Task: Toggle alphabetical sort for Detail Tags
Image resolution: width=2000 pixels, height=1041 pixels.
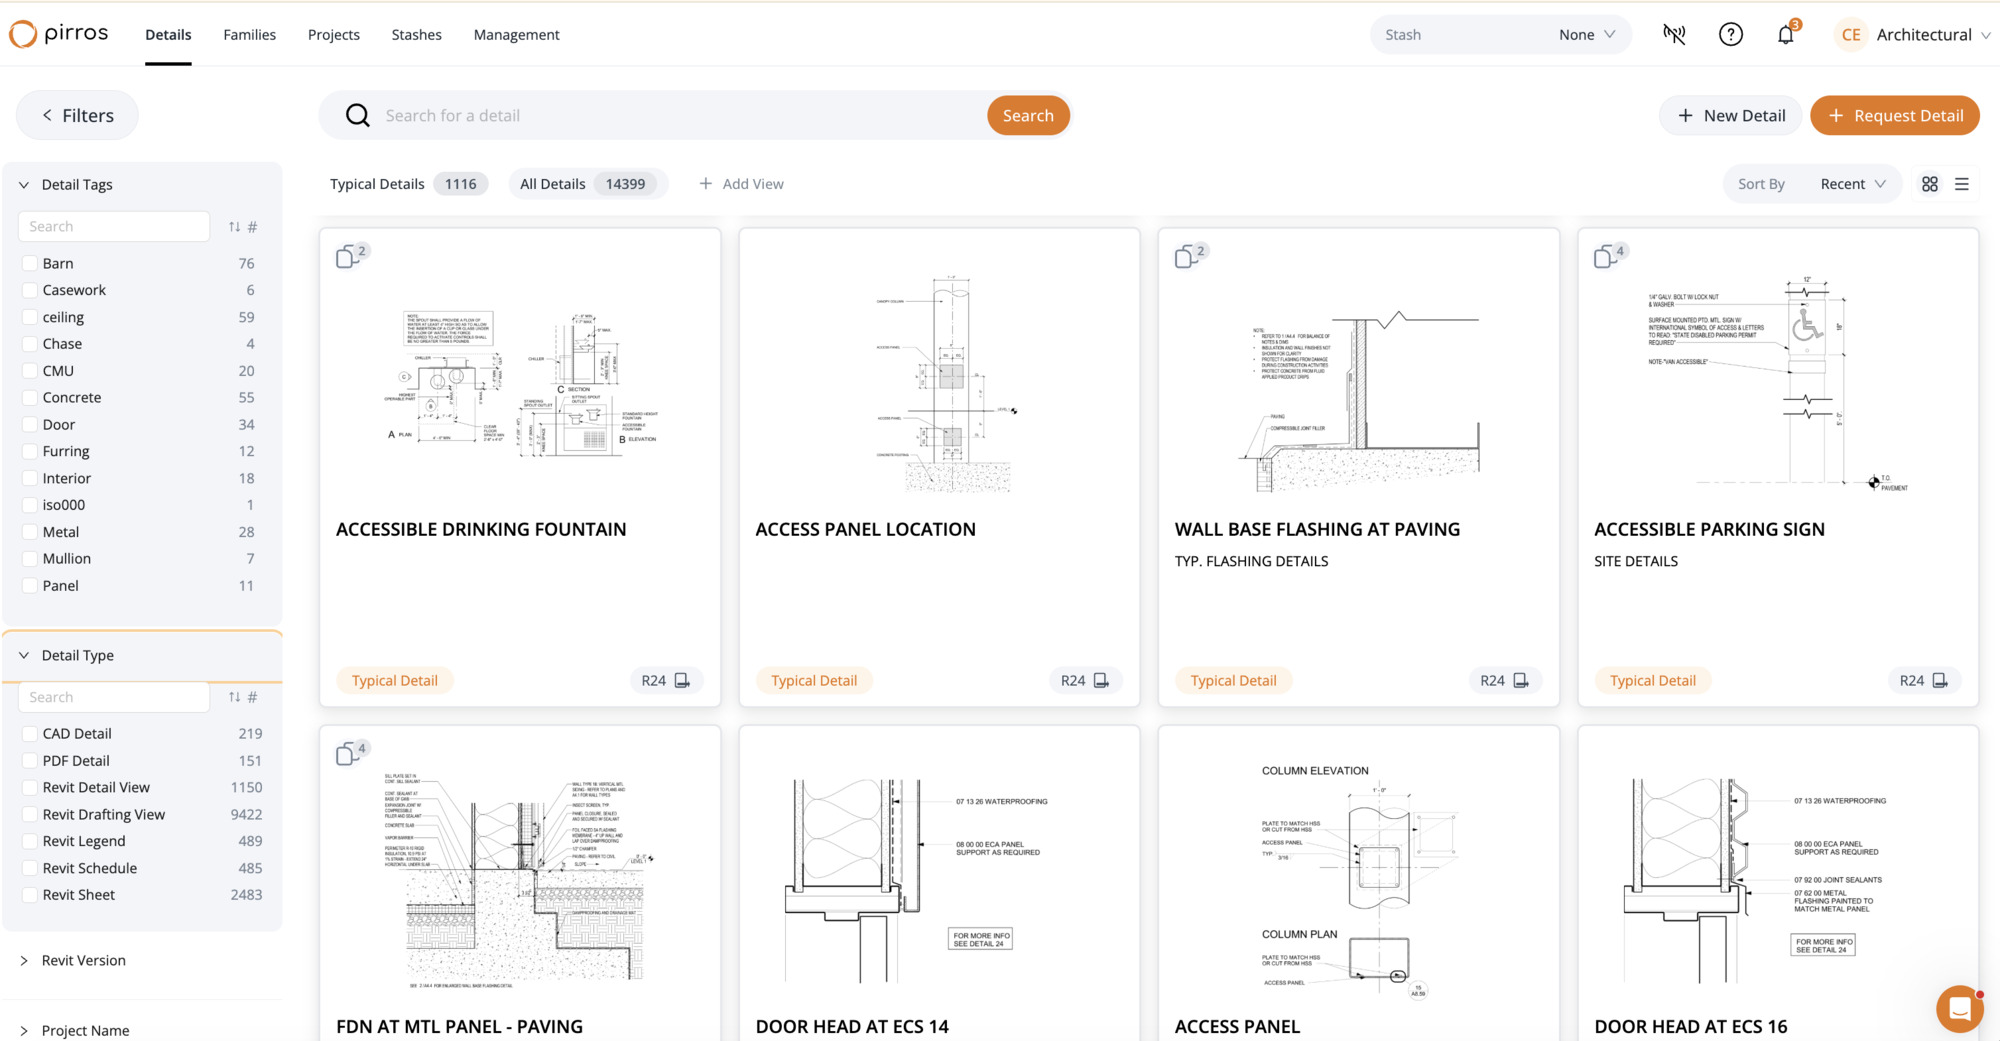Action: (x=234, y=227)
